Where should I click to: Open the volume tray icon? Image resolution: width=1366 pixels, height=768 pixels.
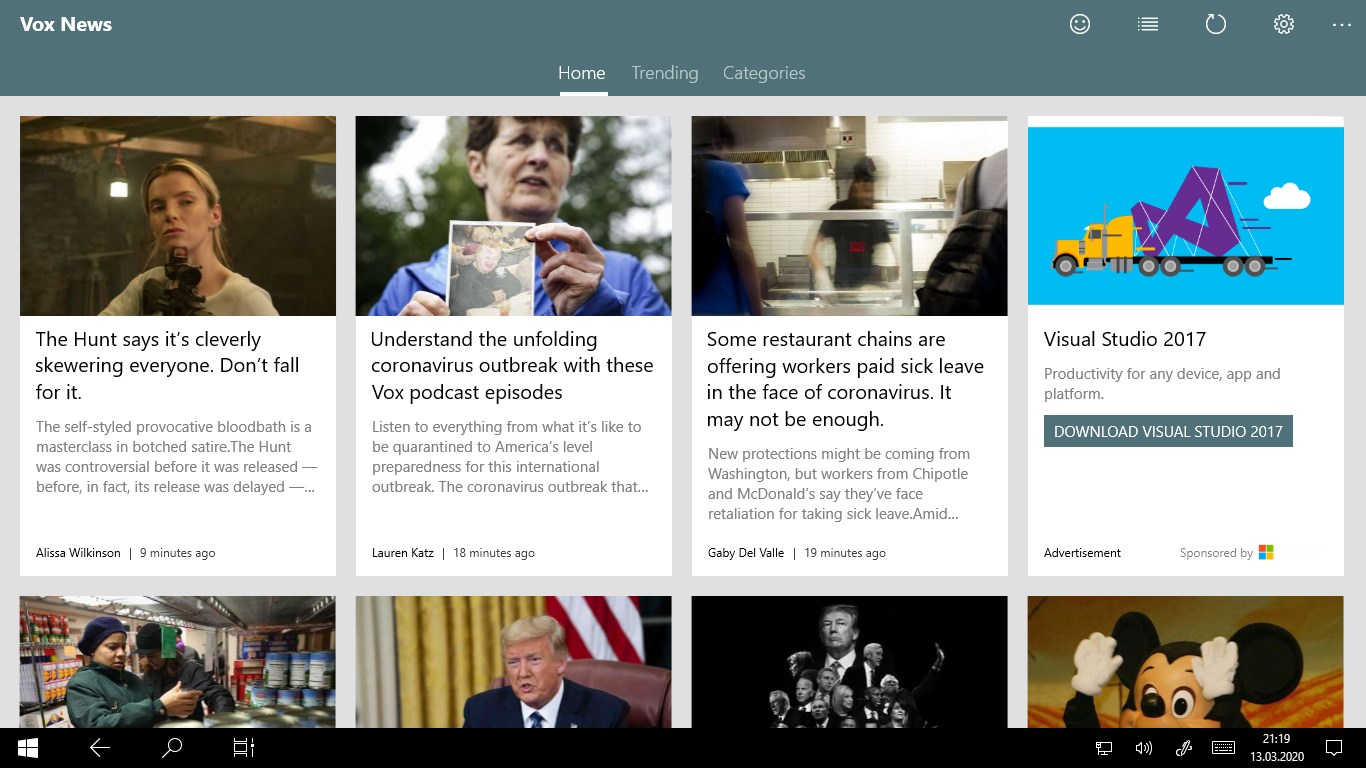pyautogui.click(x=1144, y=747)
